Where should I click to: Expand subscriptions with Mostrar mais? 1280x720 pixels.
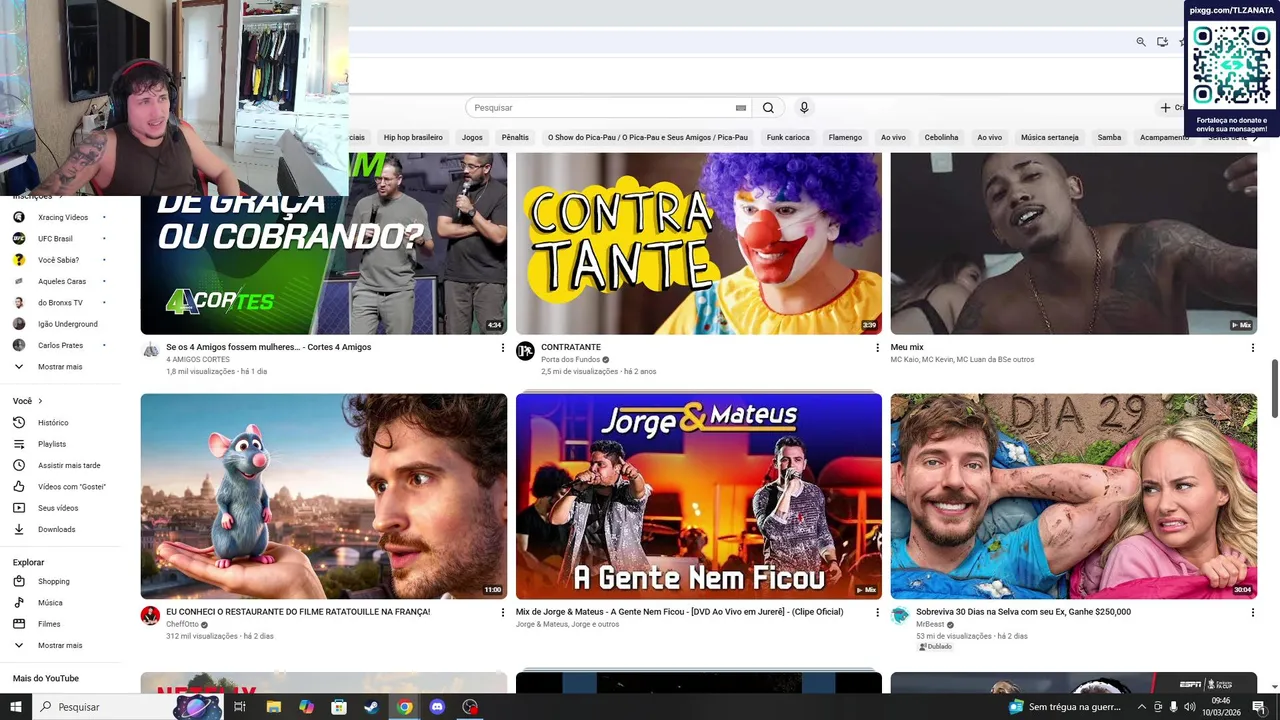(60, 367)
